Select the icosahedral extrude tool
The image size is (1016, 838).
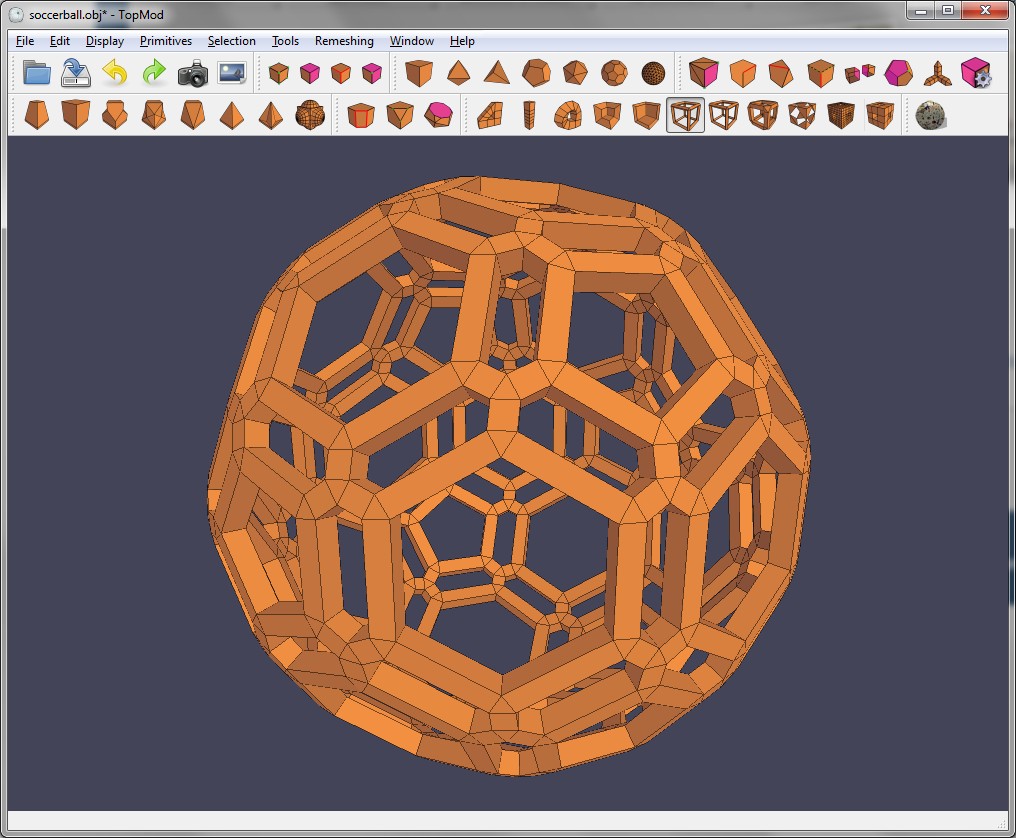click(154, 115)
